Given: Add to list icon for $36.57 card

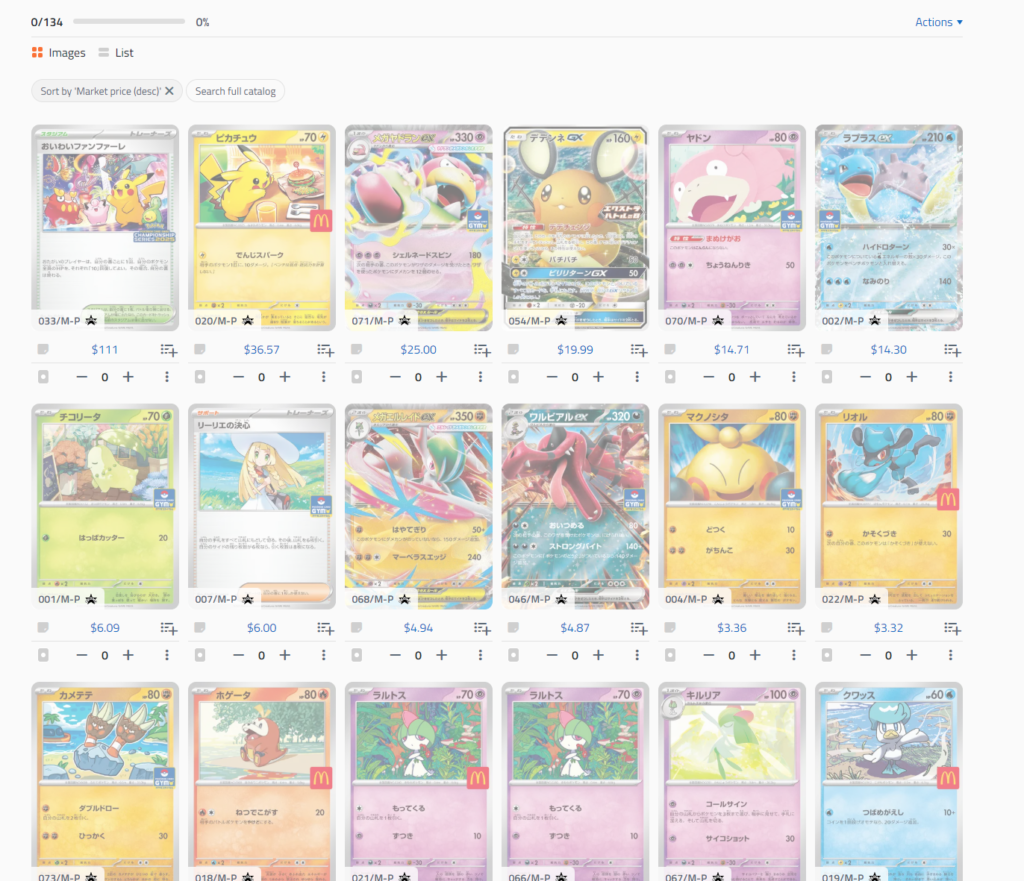Looking at the screenshot, I should point(325,350).
